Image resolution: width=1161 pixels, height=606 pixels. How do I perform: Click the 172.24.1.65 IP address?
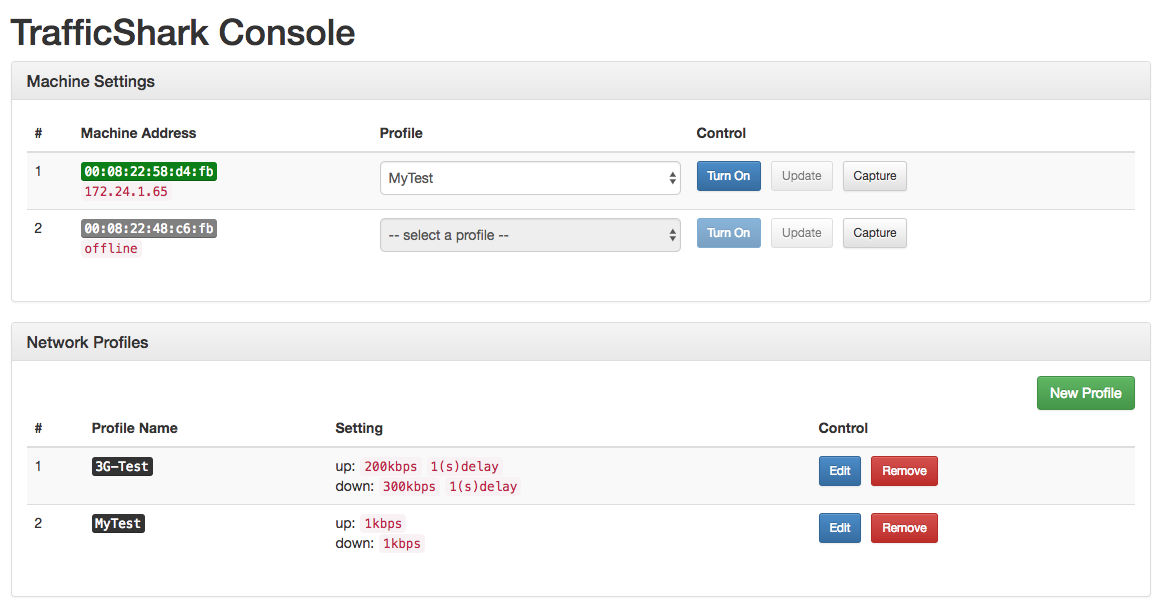click(126, 191)
